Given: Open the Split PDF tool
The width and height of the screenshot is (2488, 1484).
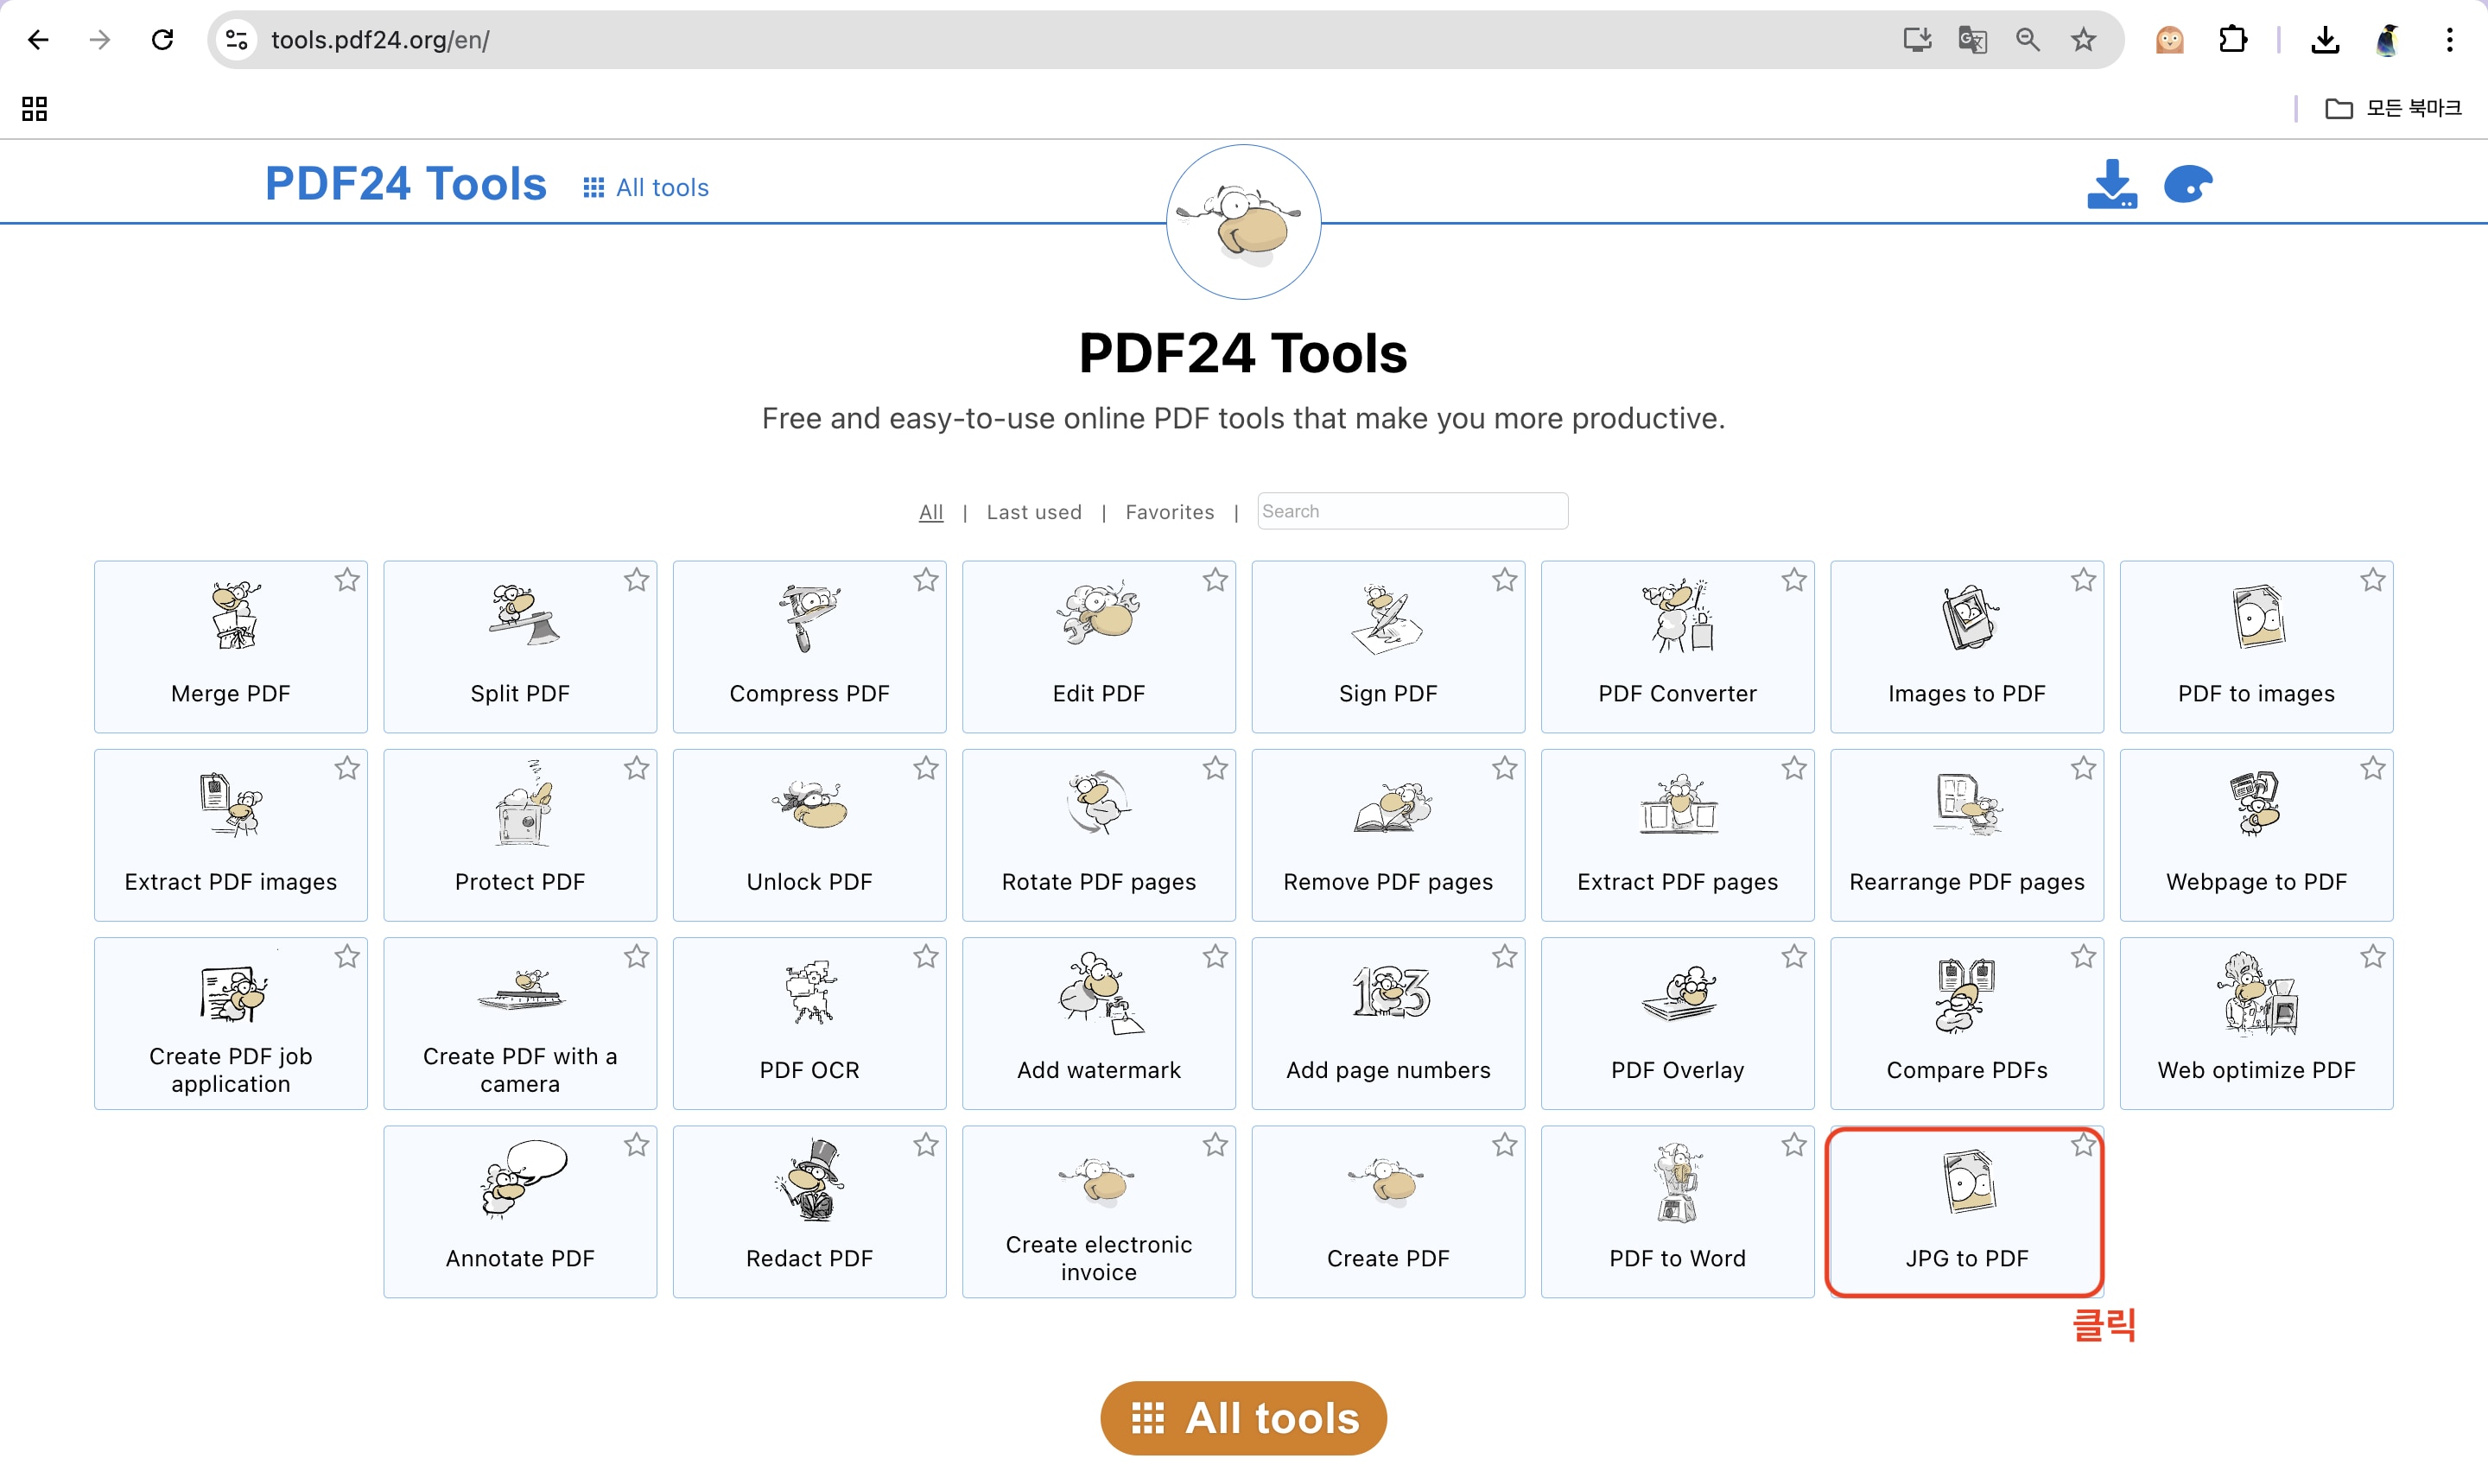Looking at the screenshot, I should coord(519,646).
